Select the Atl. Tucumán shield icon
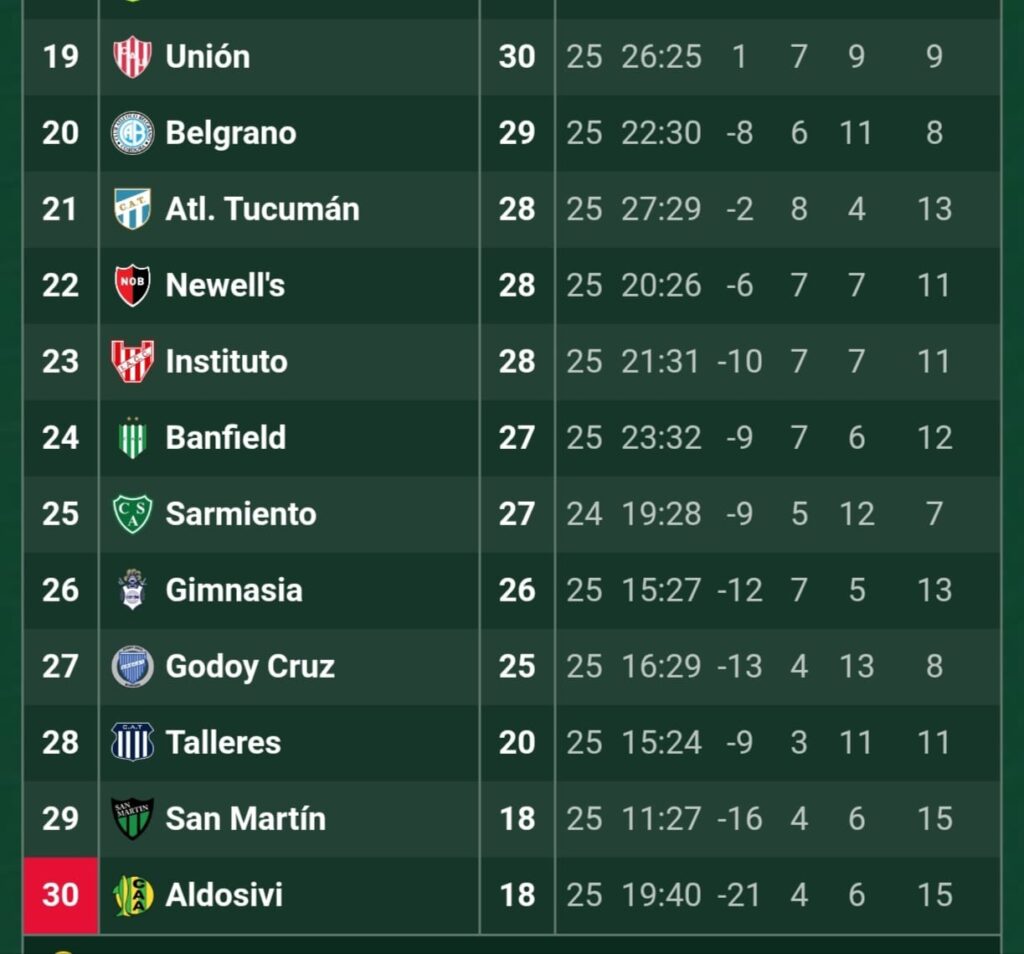This screenshot has height=954, width=1024. 133,209
